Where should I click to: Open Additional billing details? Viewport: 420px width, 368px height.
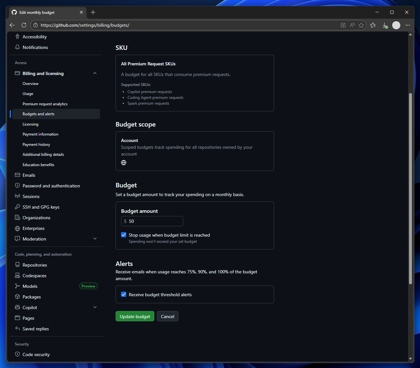point(43,155)
